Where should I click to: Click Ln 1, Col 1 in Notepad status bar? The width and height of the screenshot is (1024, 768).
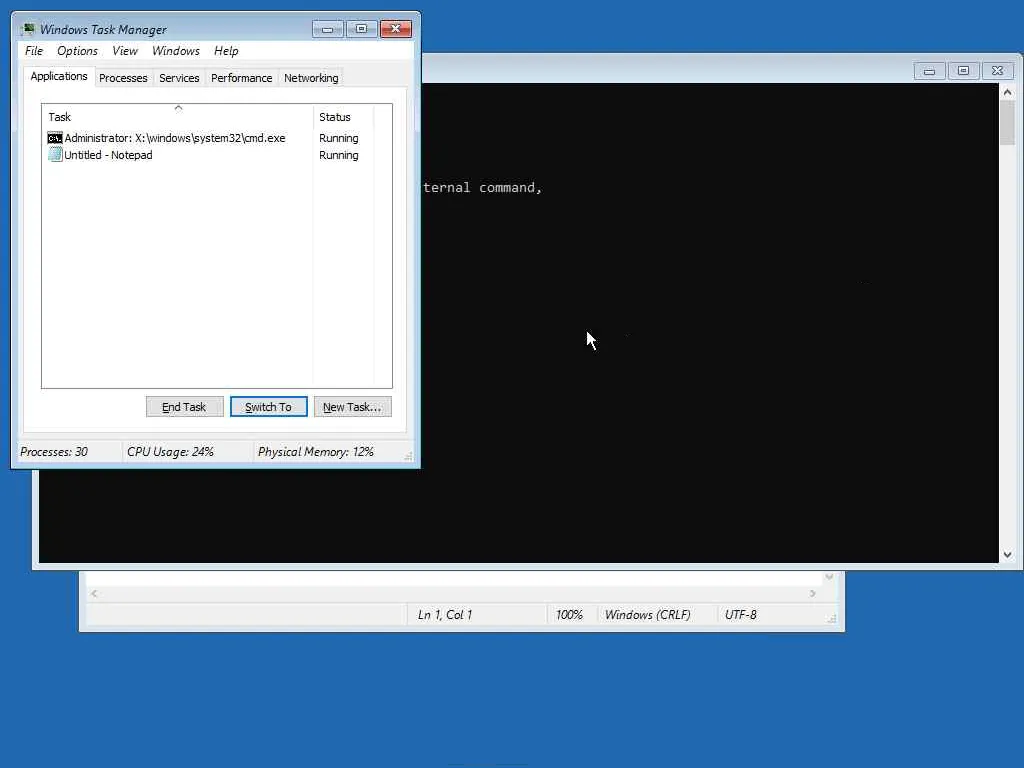(x=445, y=615)
